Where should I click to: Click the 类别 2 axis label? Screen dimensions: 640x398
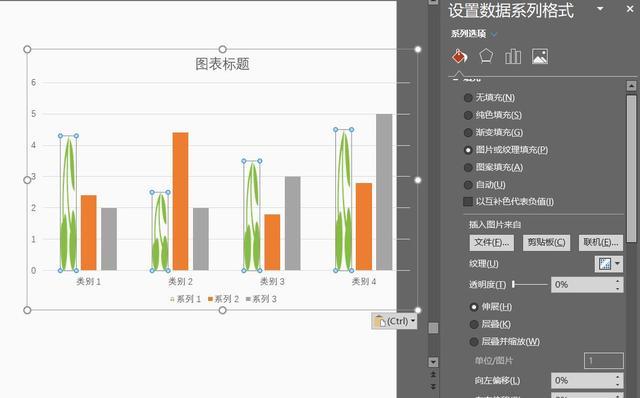pyautogui.click(x=180, y=281)
